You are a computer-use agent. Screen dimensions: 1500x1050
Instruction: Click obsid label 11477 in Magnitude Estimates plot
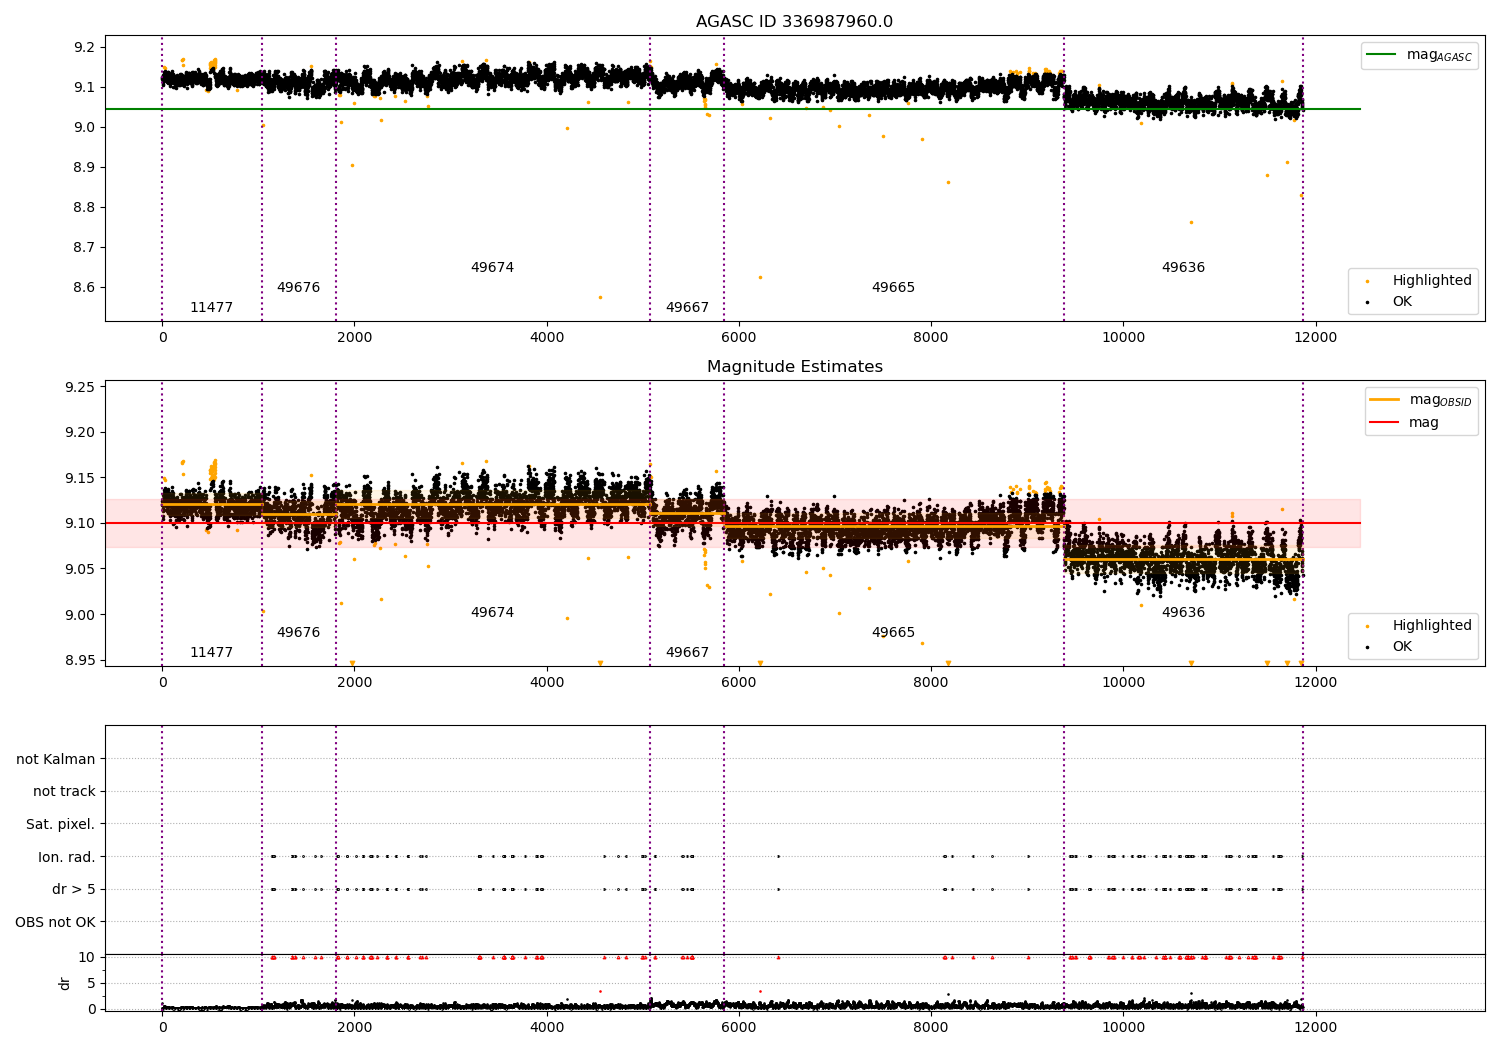(211, 653)
